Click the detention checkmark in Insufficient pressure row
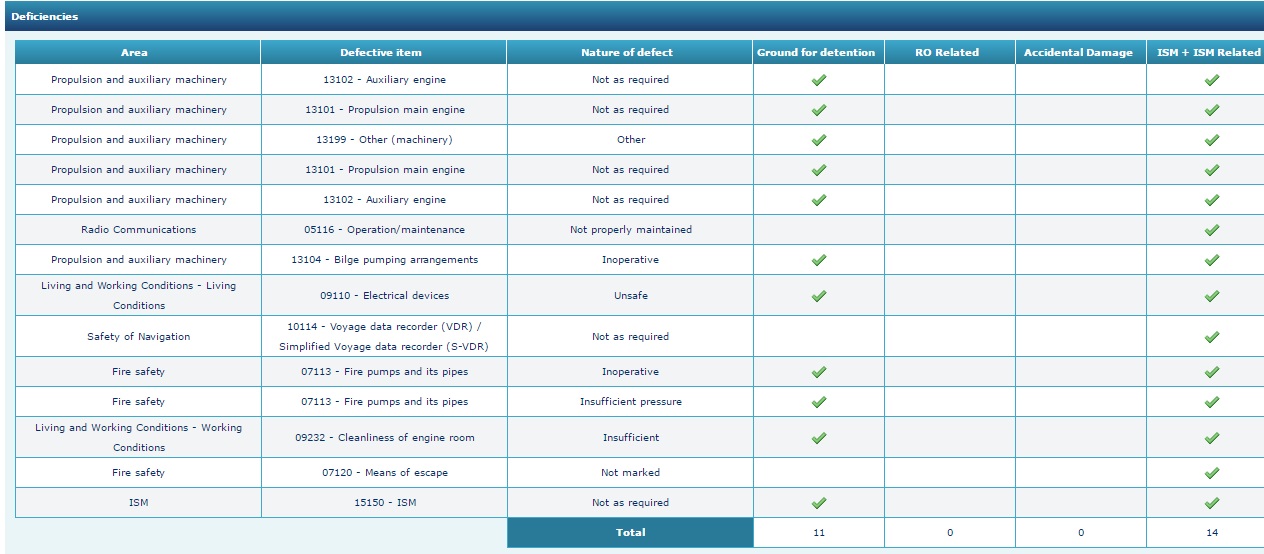Image resolution: width=1264 pixels, height=554 pixels. (819, 402)
